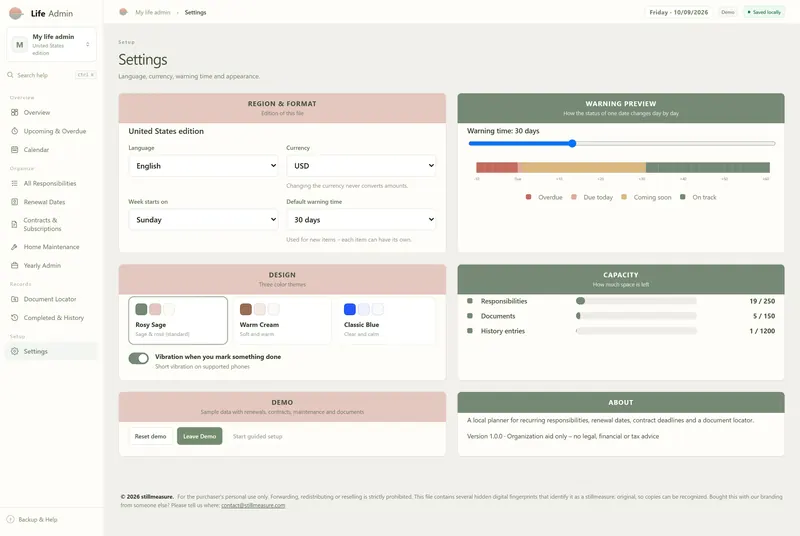
Task: Click the 19 / 250 responsibilities count
Action: pyautogui.click(x=762, y=301)
